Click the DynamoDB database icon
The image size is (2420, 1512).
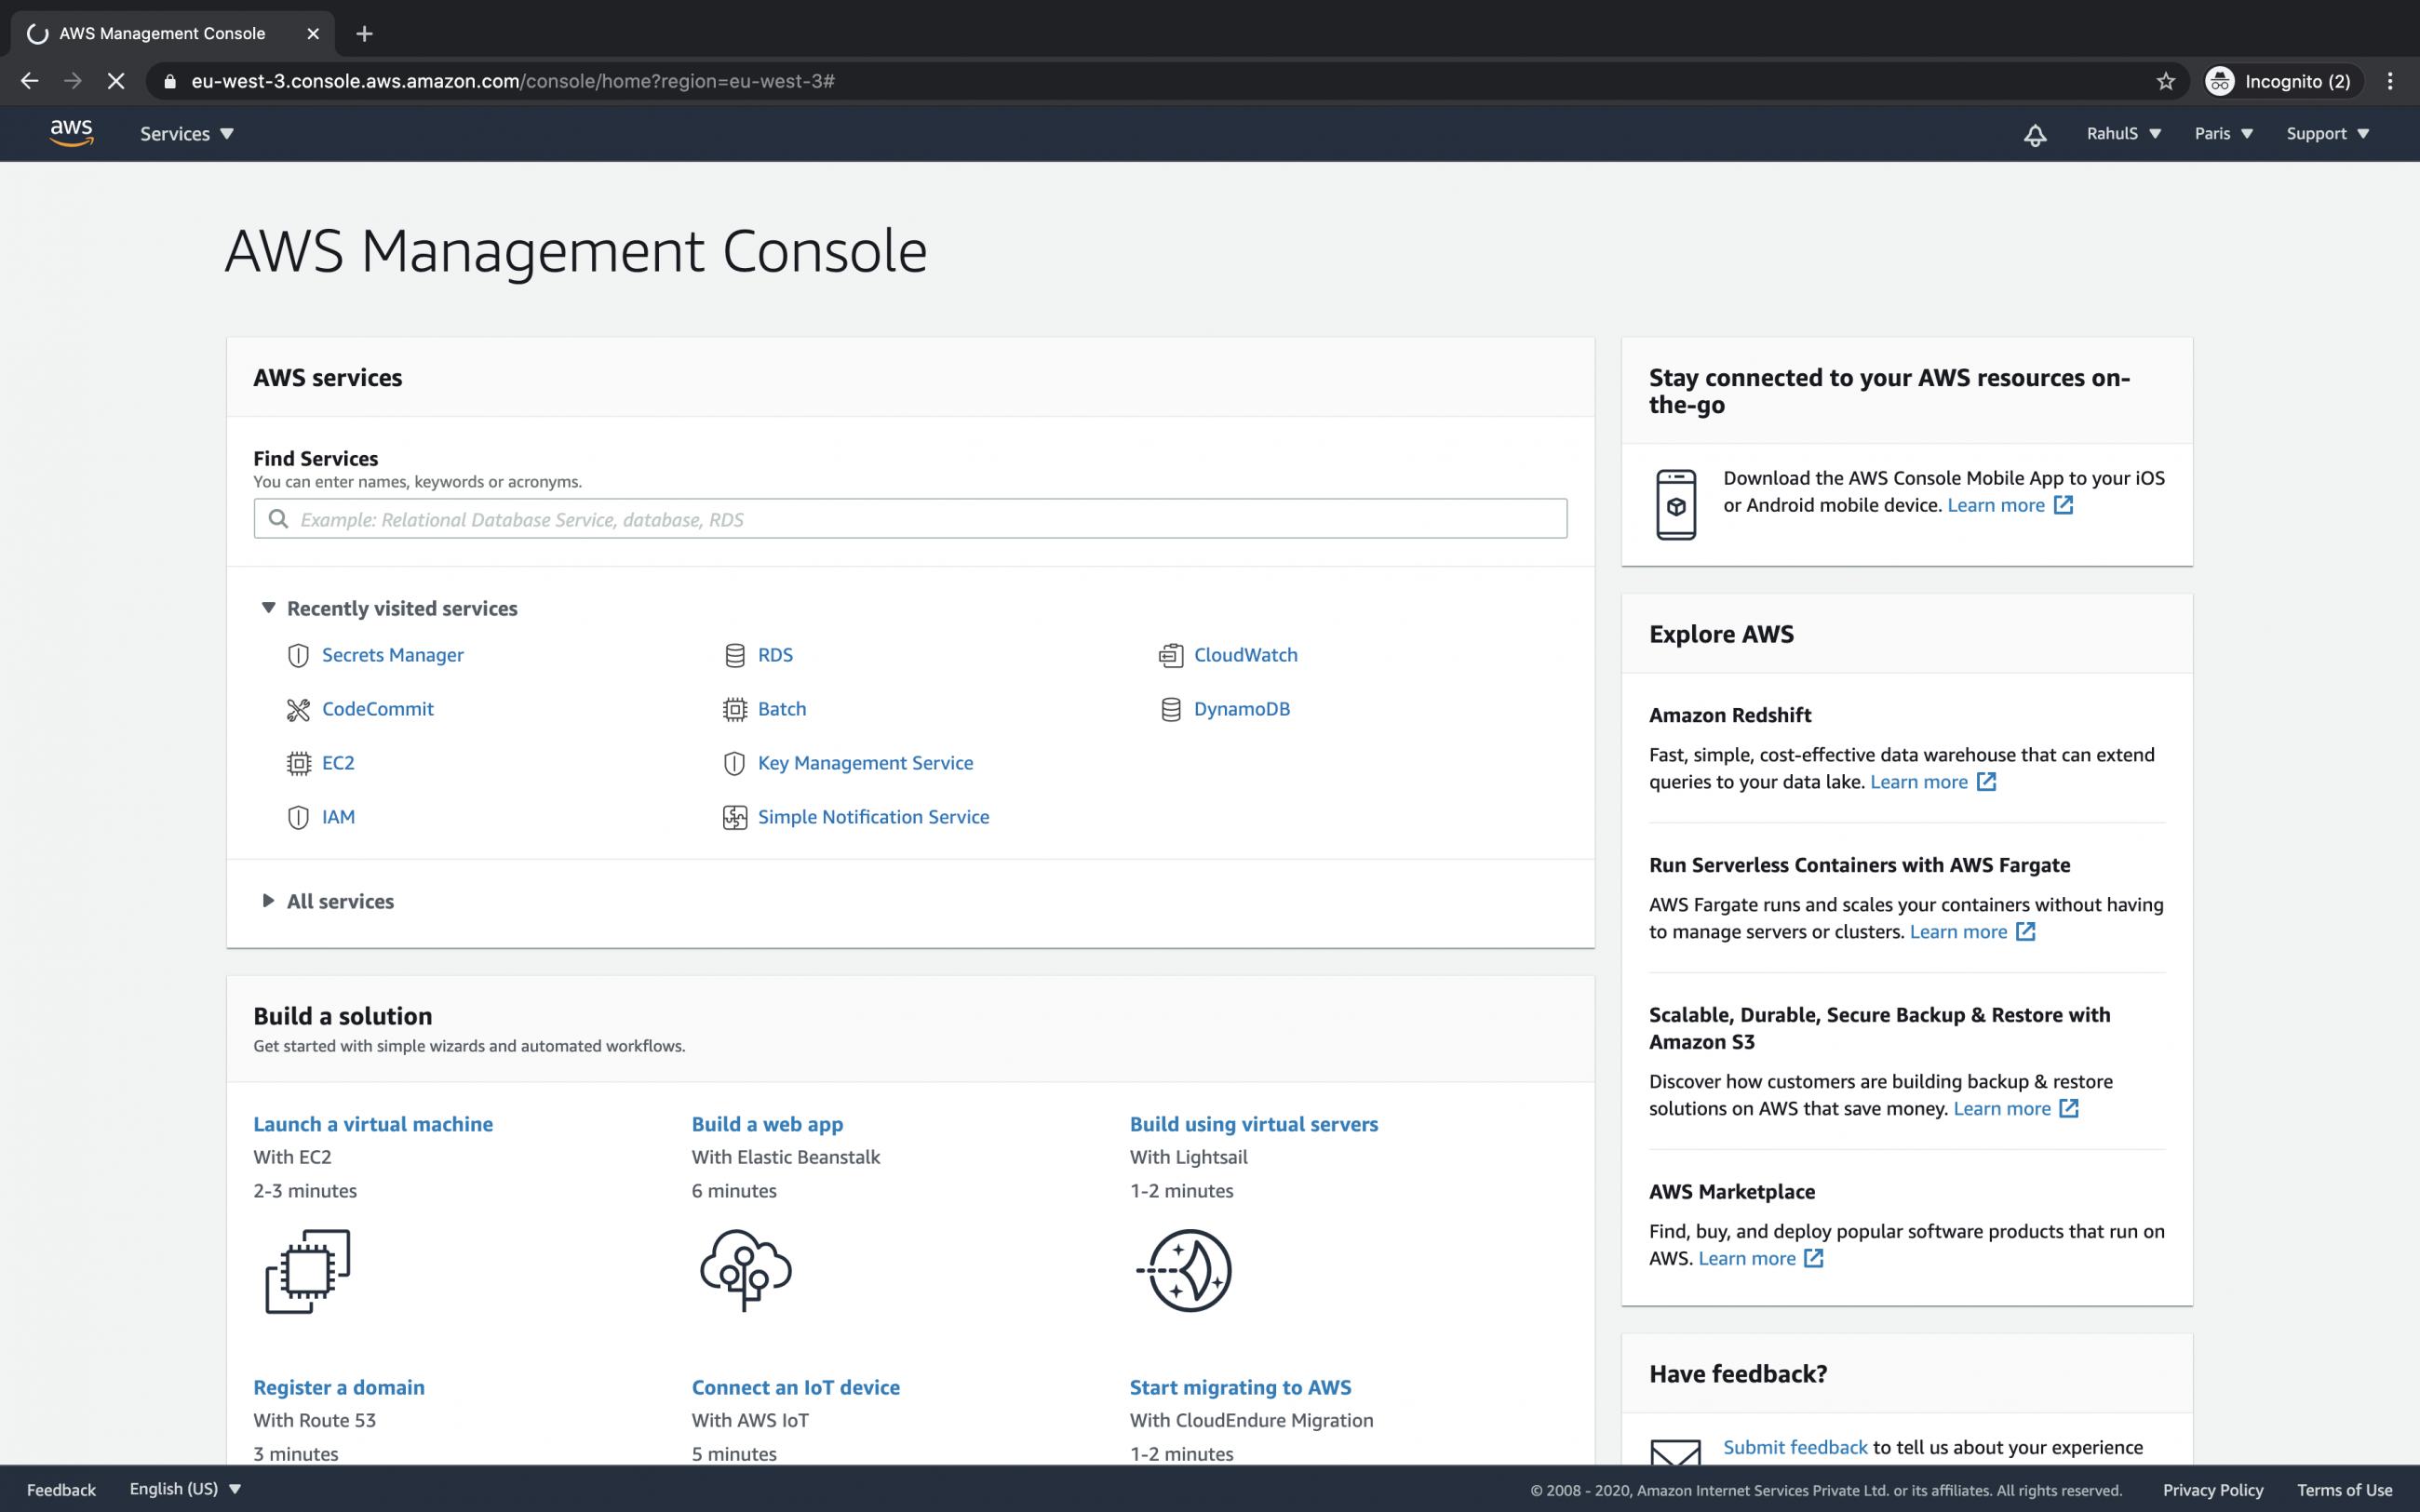tap(1171, 709)
